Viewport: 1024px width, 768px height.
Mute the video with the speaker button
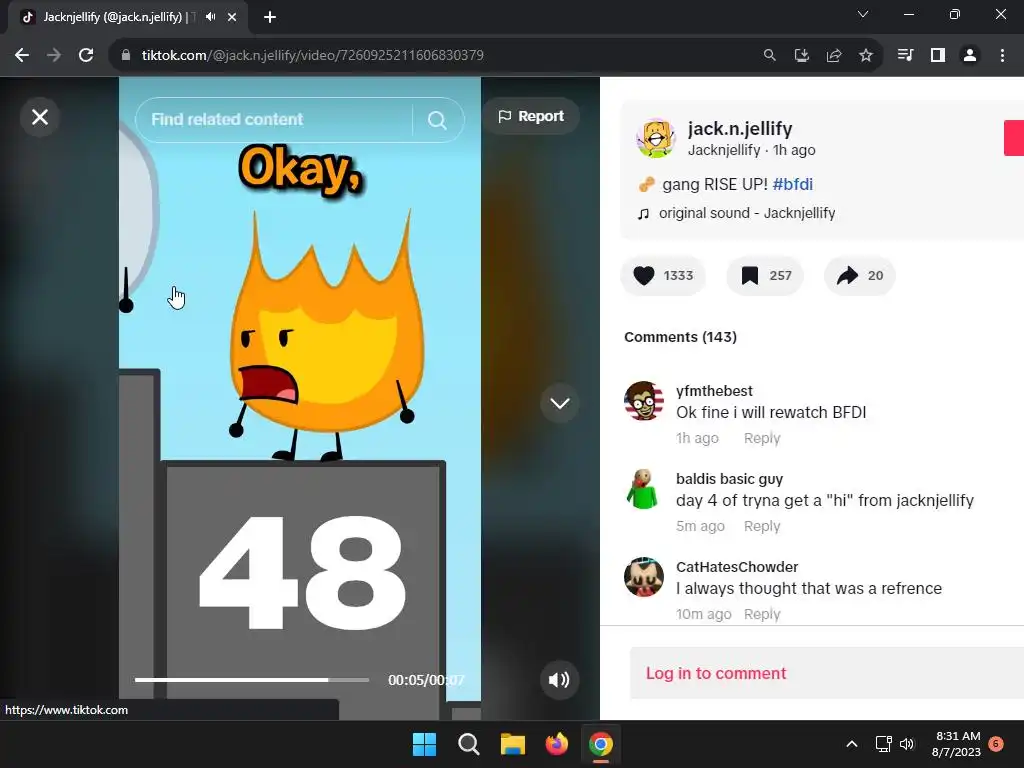(559, 680)
